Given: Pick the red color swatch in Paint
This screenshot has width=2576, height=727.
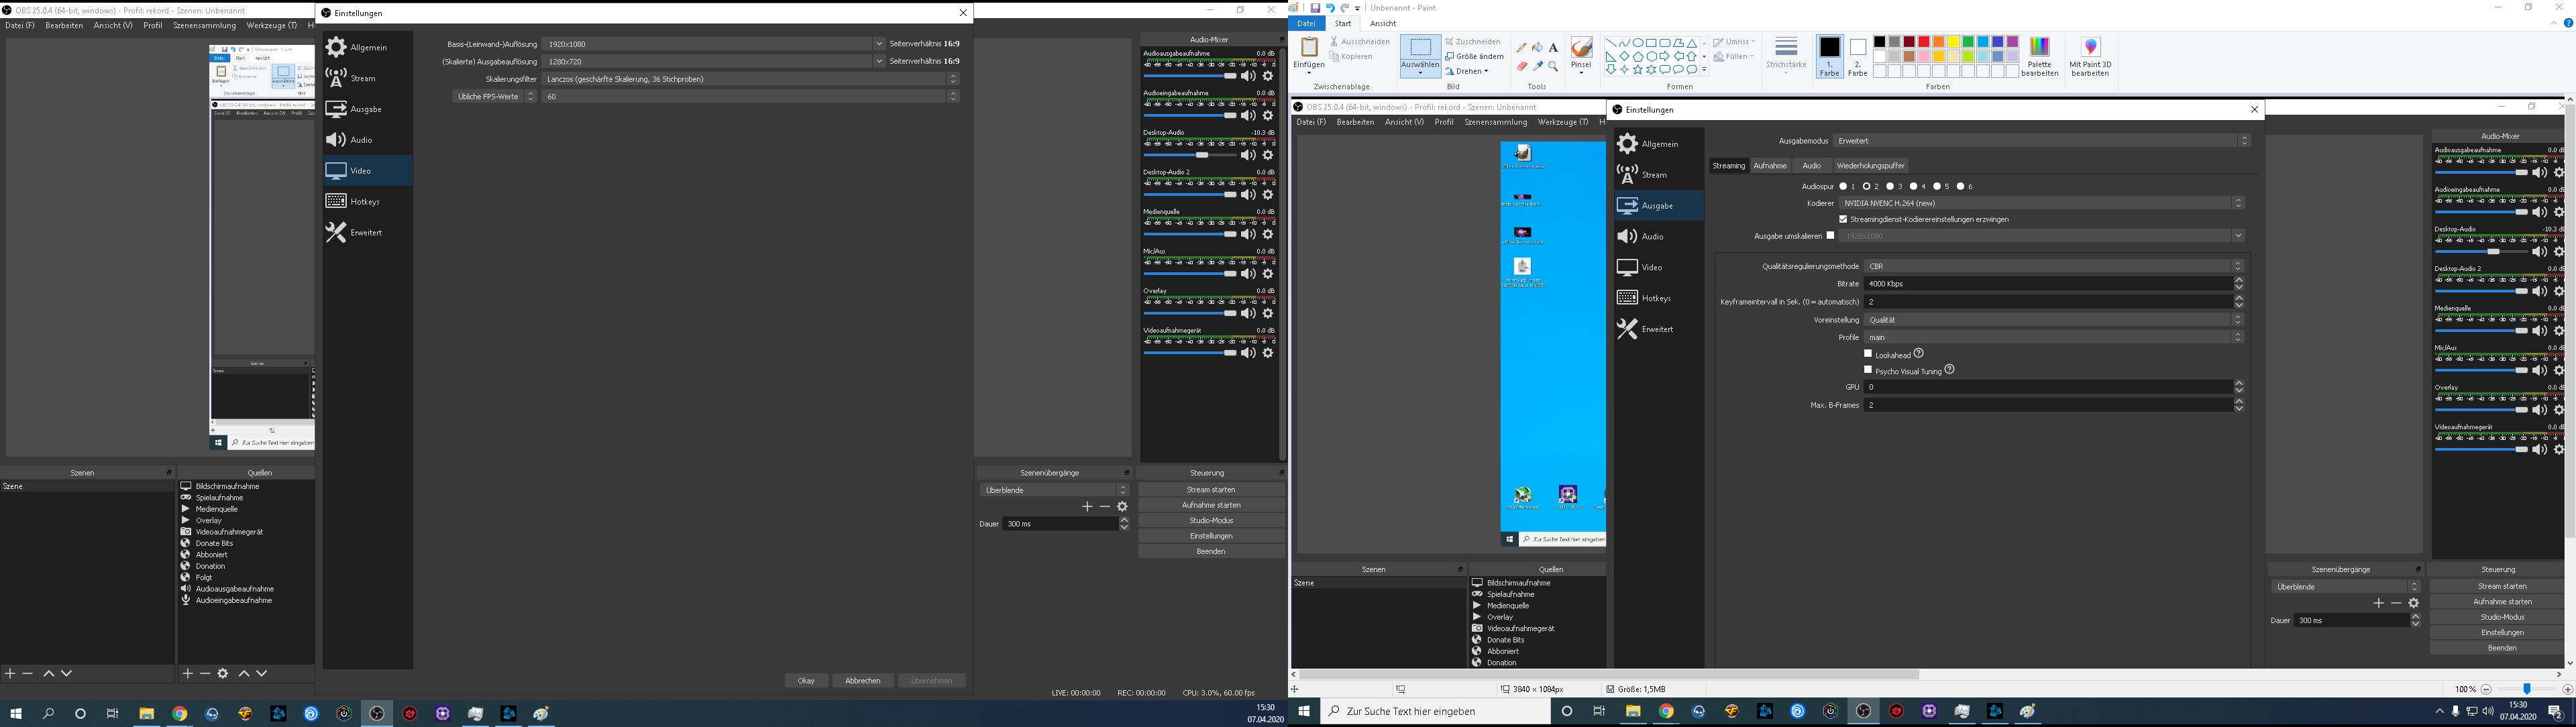Looking at the screenshot, I should pyautogui.click(x=1923, y=42).
